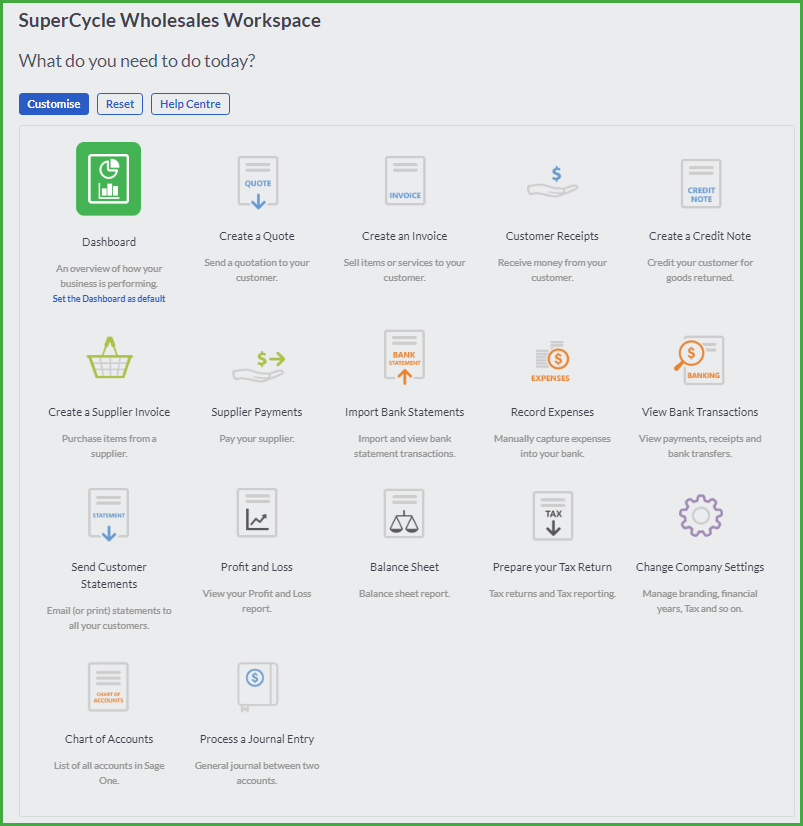Select the 'Create a Quote' title text

coord(257,236)
